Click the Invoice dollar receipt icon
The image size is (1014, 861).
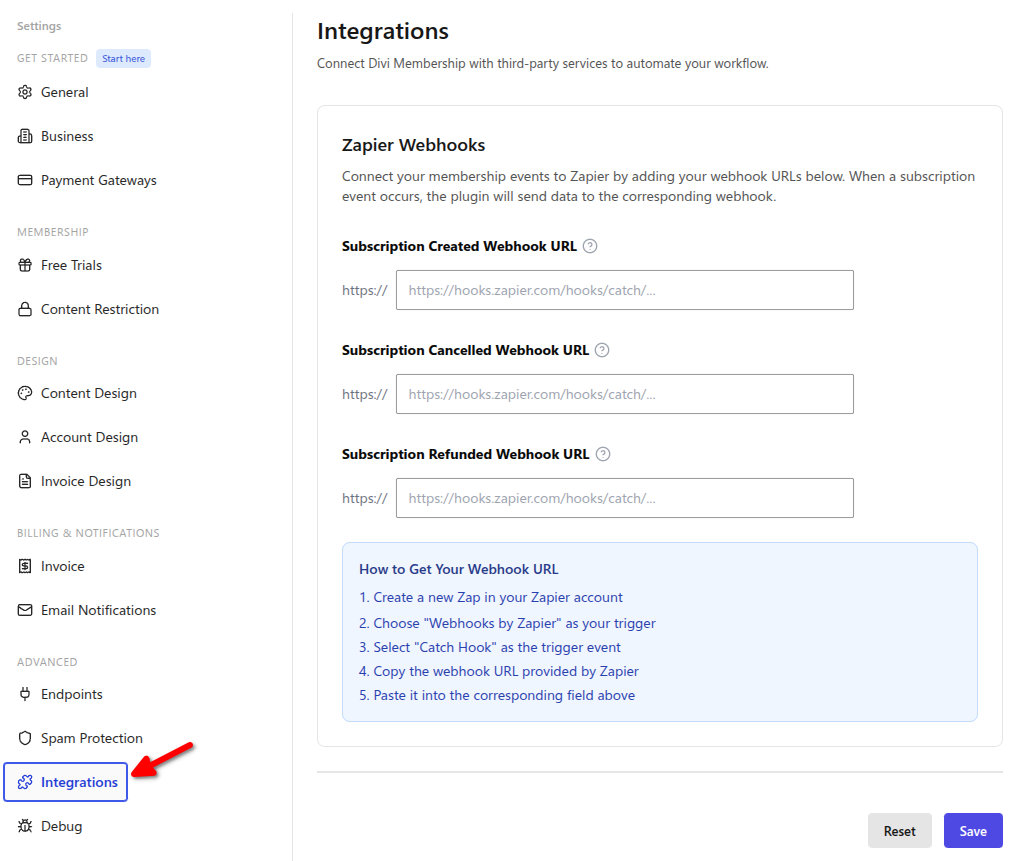25,566
